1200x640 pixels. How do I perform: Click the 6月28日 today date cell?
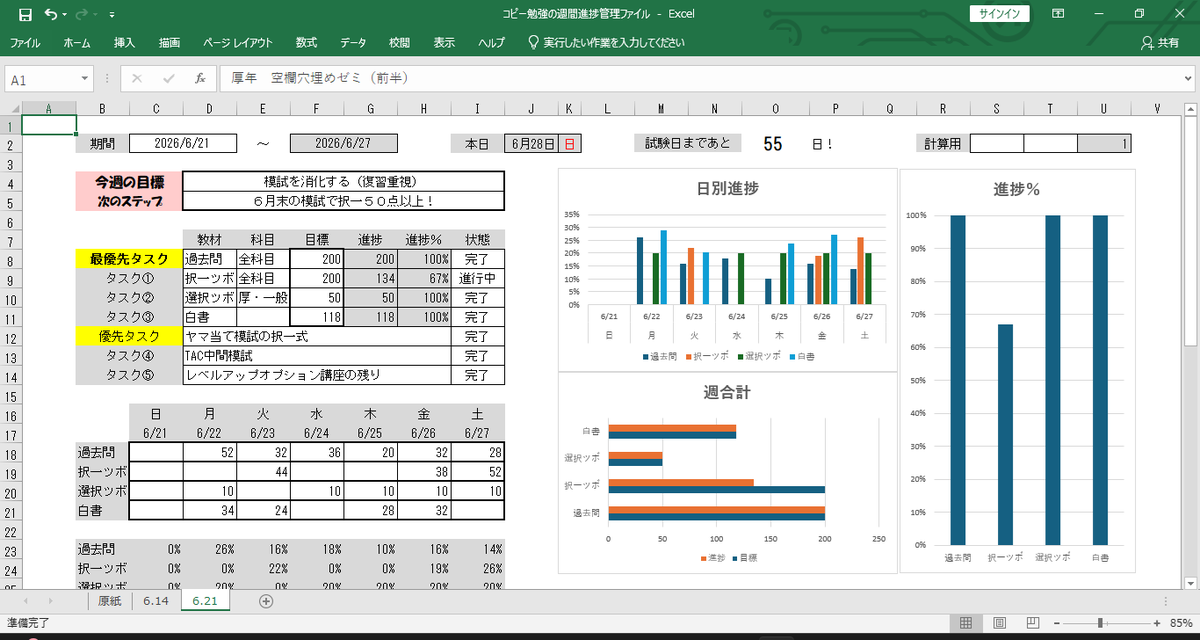point(530,143)
